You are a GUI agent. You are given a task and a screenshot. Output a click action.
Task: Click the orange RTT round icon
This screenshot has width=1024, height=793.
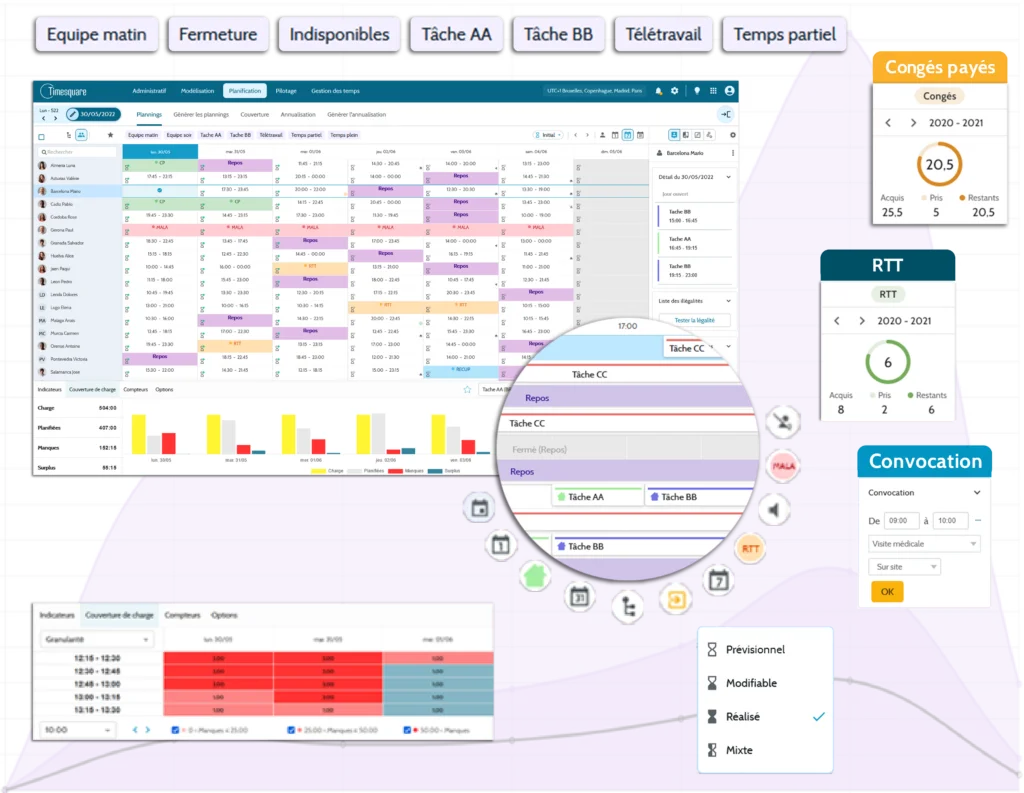750,547
